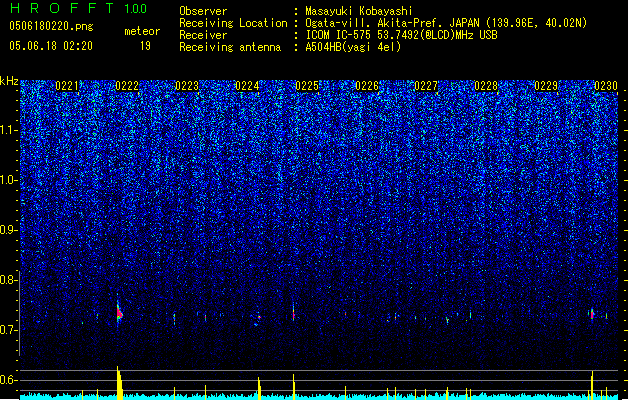Click the 0.8 kHz axis label

pos(9,280)
